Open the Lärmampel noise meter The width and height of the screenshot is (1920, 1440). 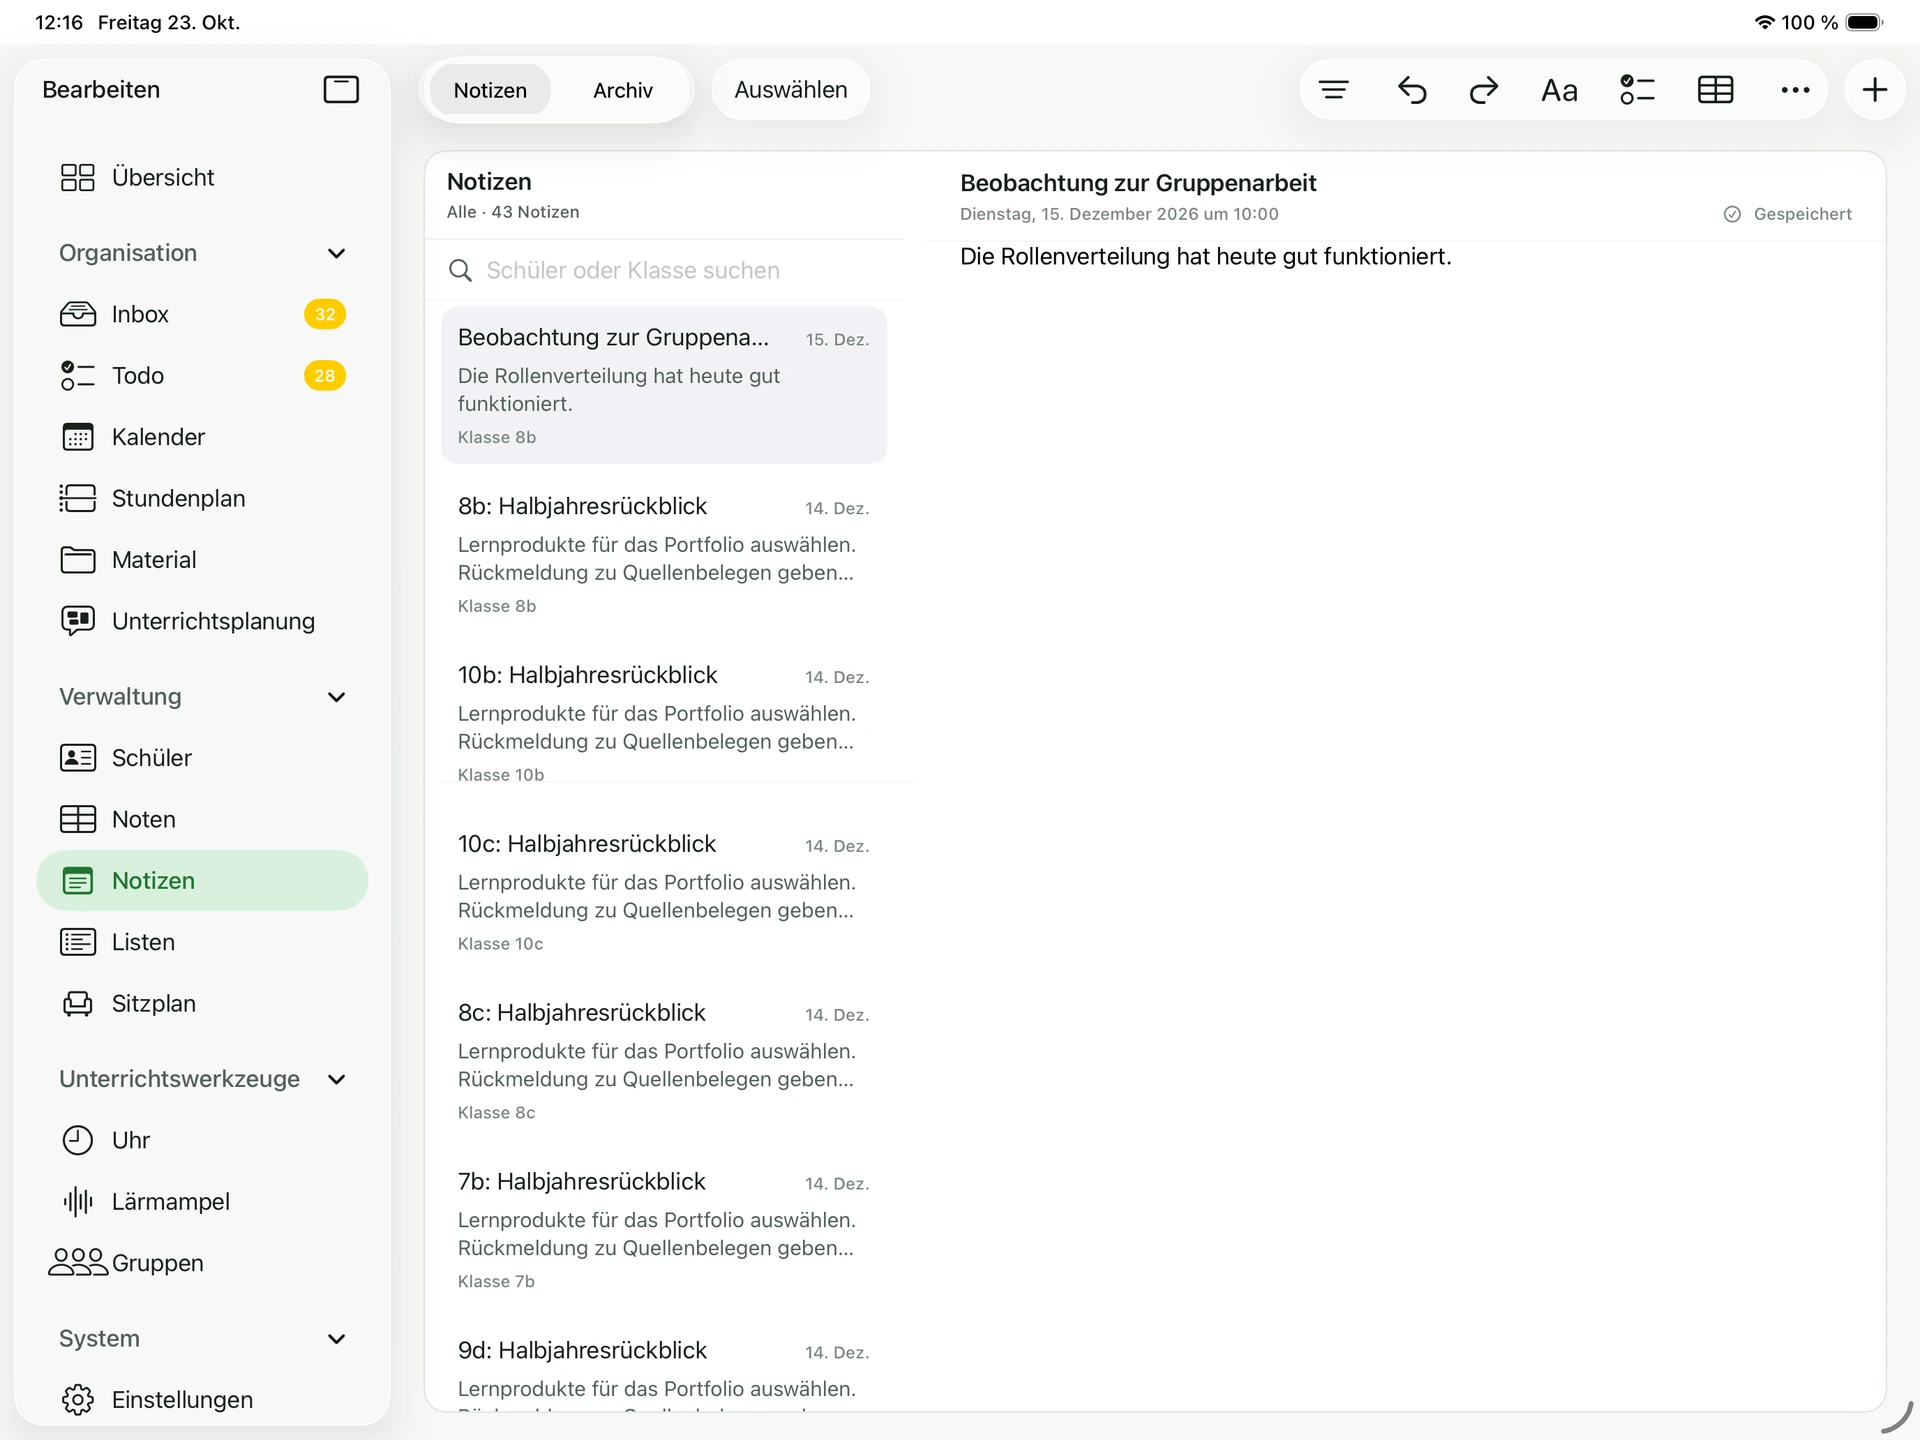202,1201
